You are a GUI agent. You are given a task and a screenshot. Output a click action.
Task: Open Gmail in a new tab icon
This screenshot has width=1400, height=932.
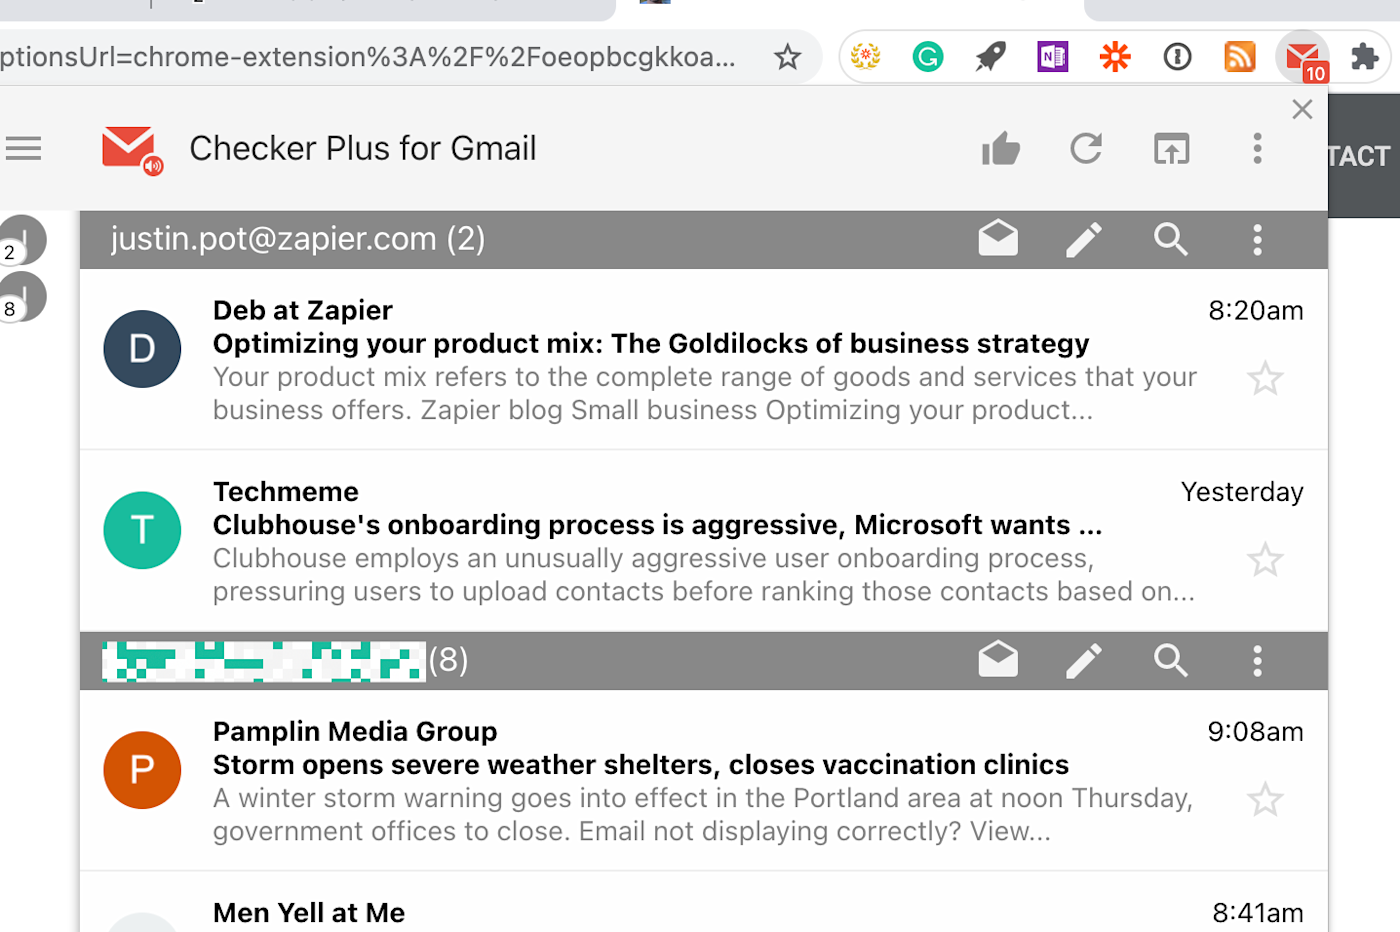tap(1171, 149)
